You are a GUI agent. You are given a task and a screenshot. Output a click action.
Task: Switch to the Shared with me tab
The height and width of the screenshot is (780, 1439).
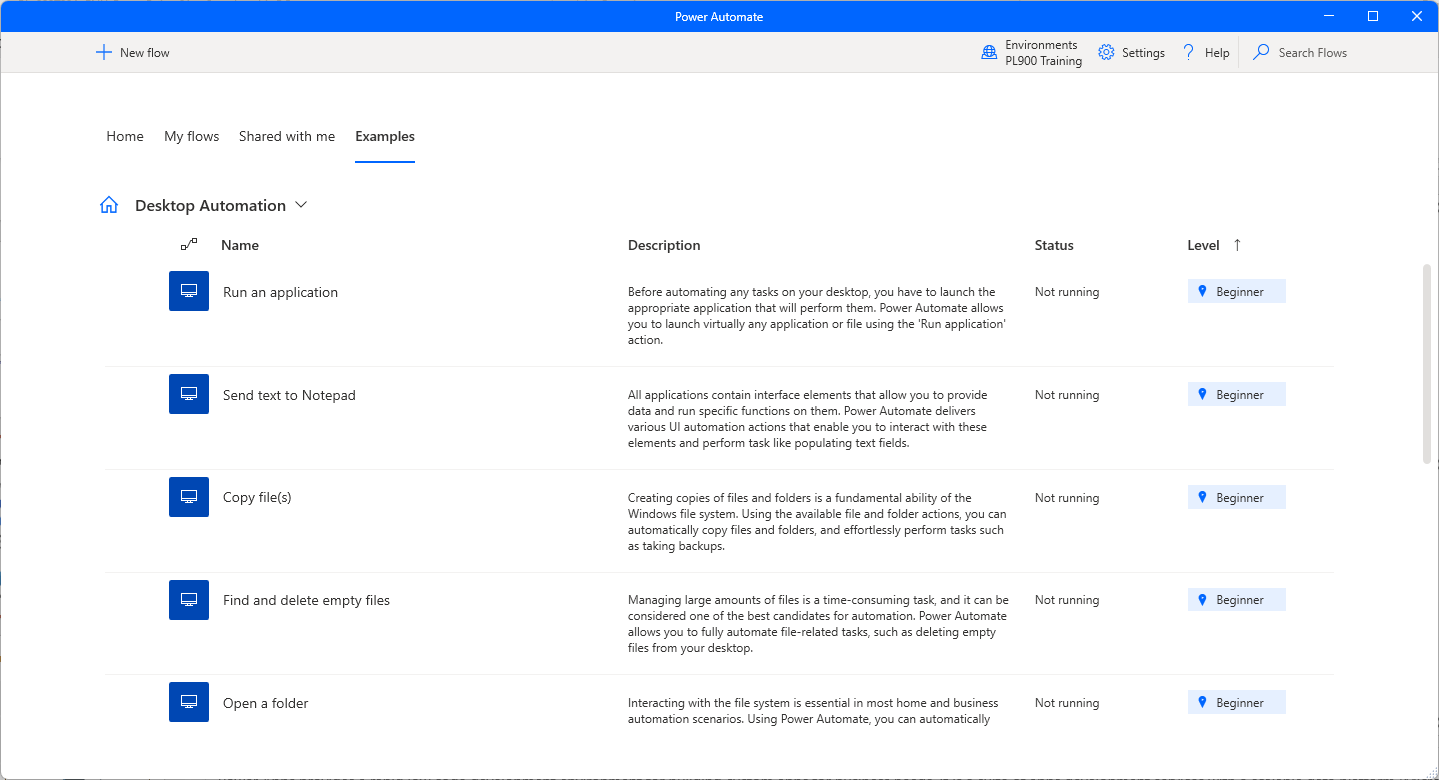[x=287, y=136]
